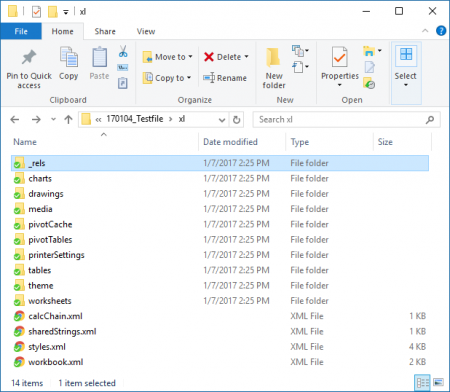This screenshot has width=450, height=392.
Task: Sort by the Type column header
Action: [329, 142]
